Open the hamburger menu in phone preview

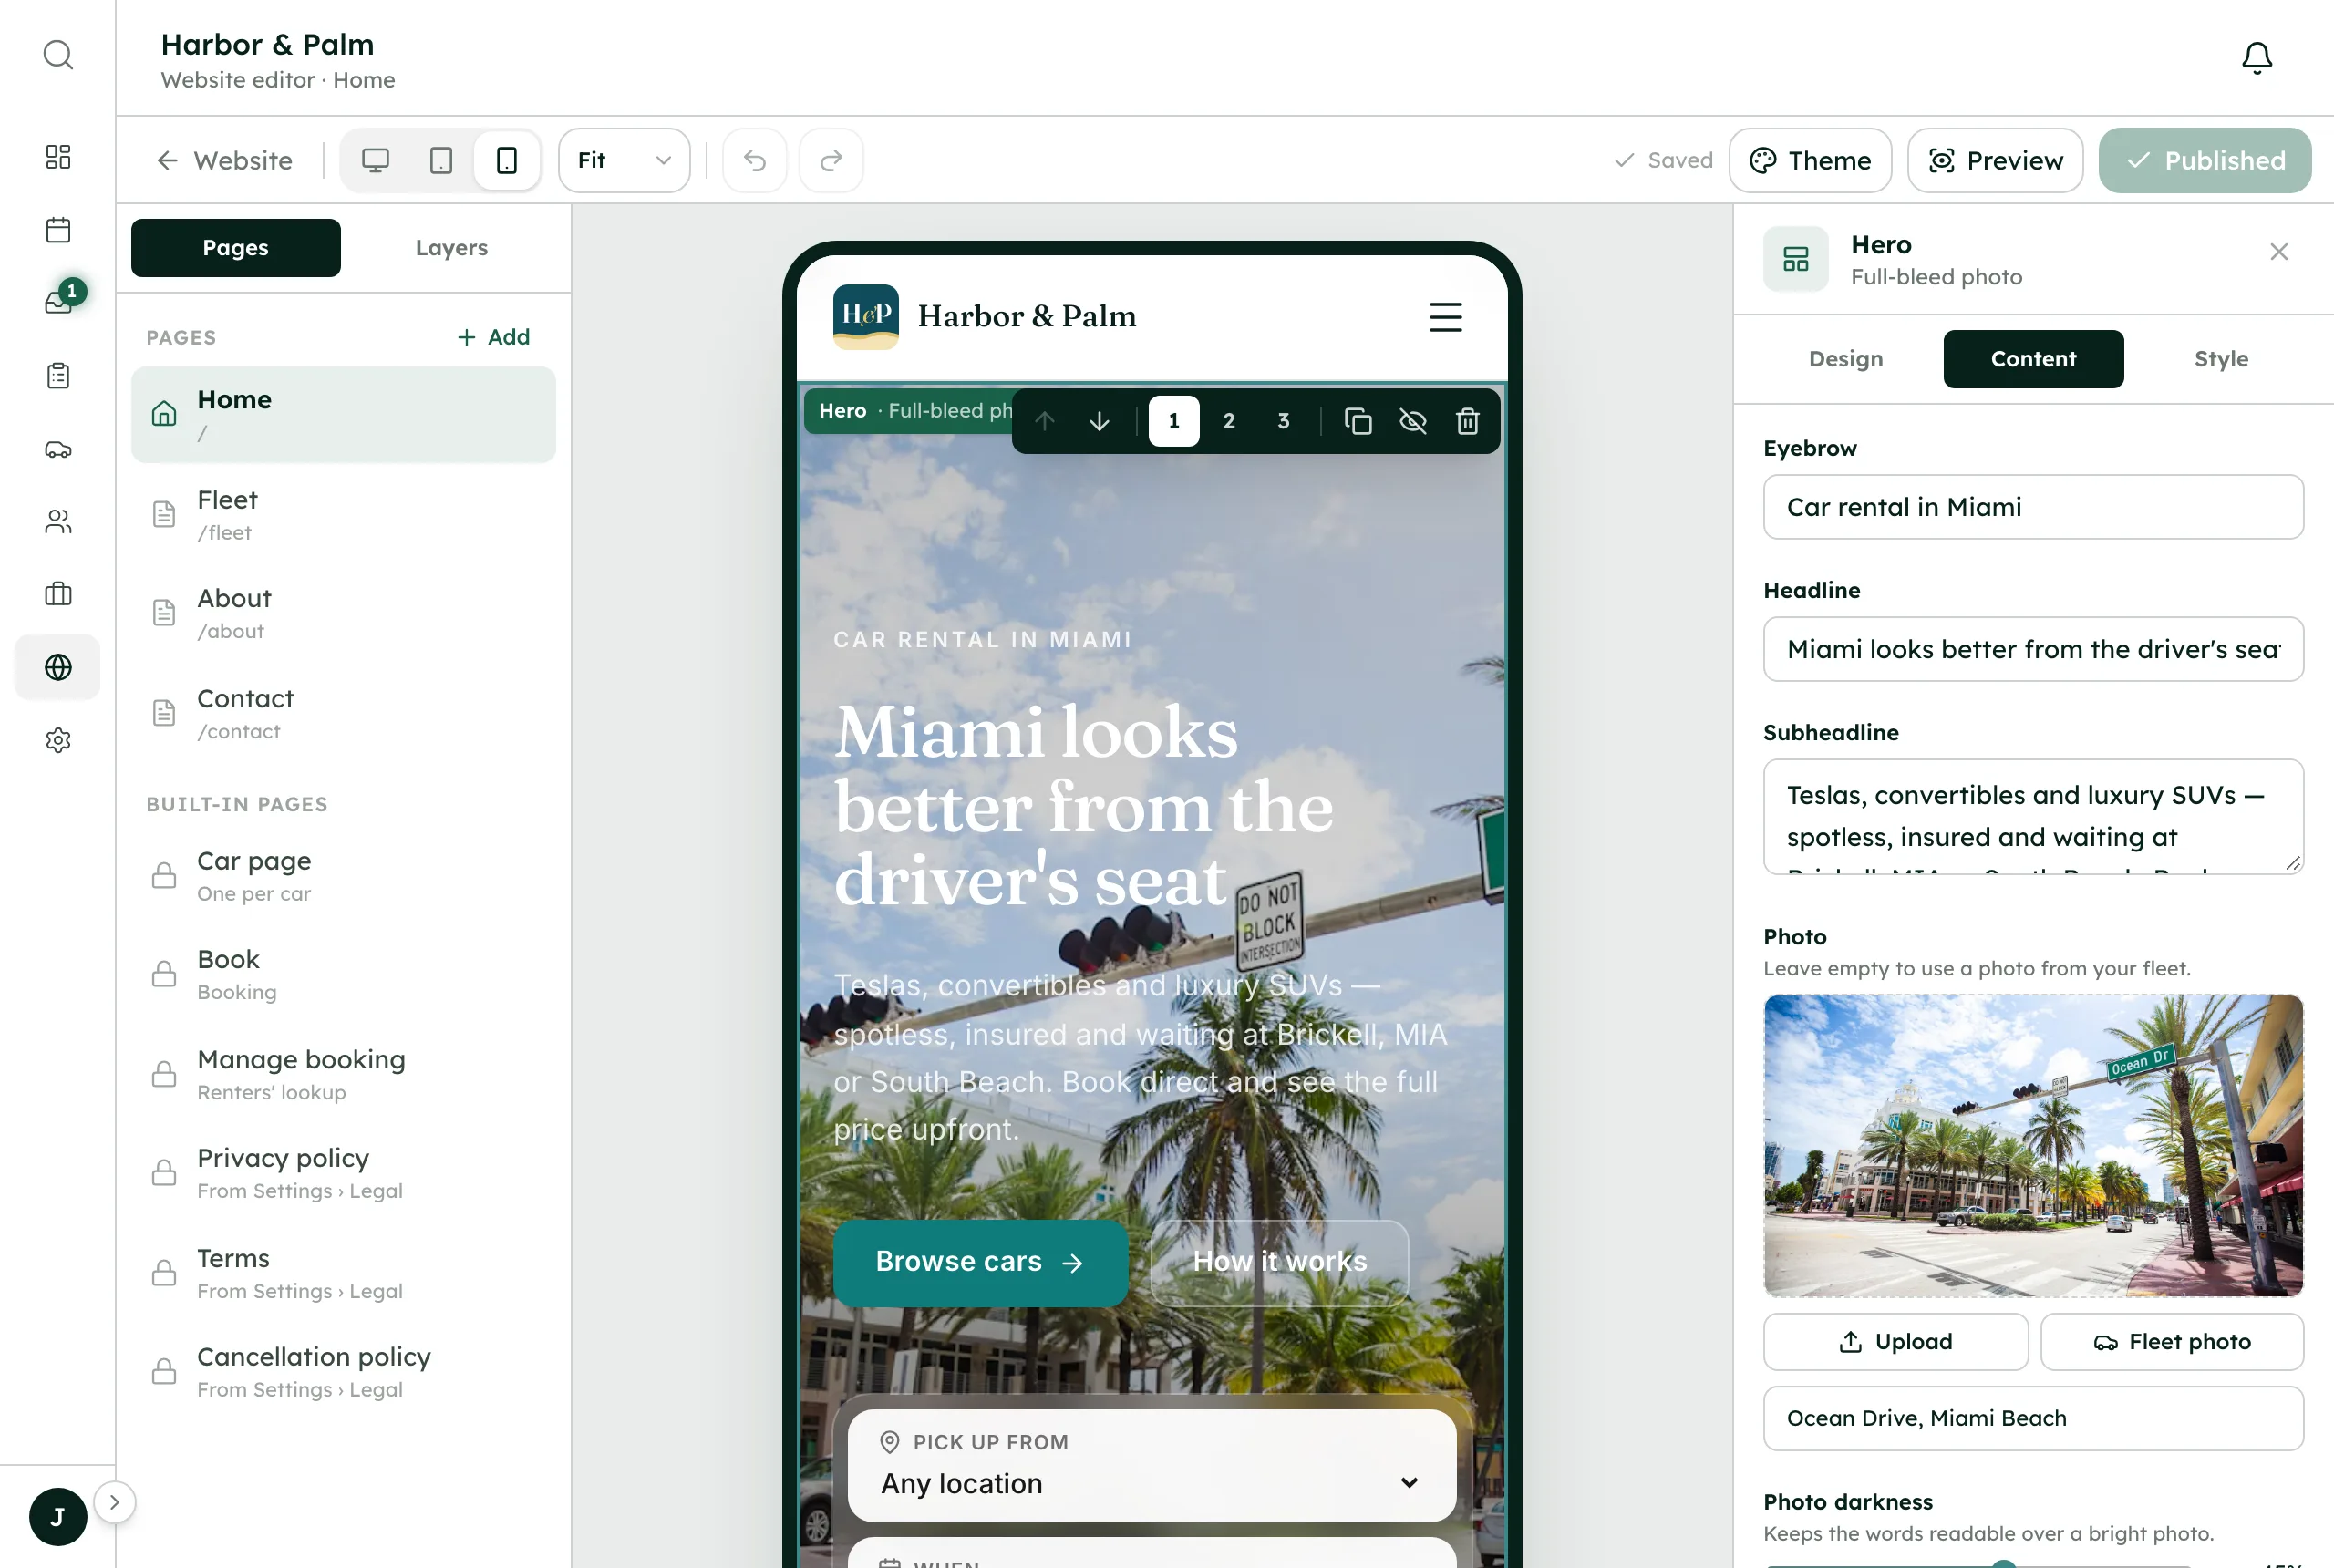coord(1445,317)
